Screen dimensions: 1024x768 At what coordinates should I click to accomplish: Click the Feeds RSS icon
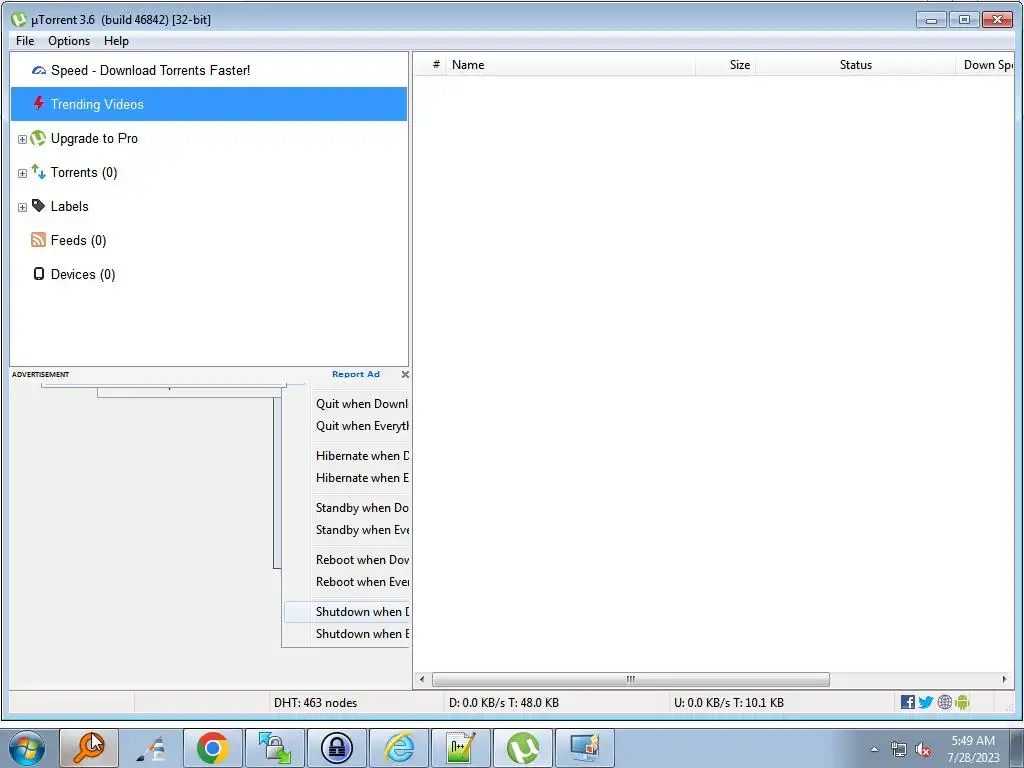[x=39, y=240]
